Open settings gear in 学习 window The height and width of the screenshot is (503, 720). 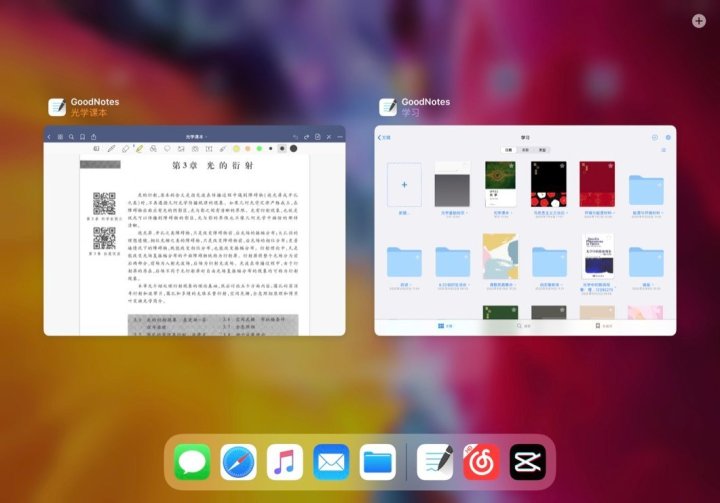[668, 137]
